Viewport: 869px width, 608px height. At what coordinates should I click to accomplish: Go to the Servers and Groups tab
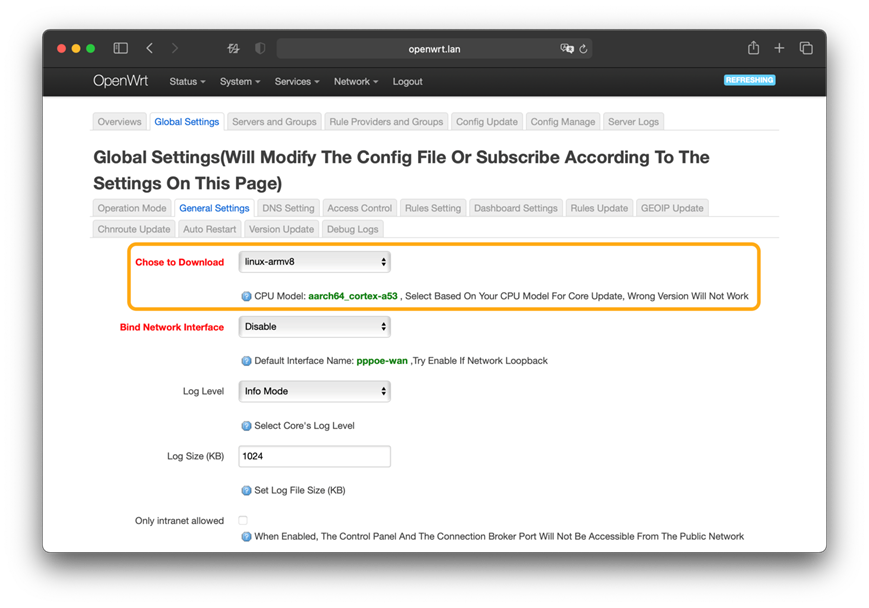tap(274, 122)
